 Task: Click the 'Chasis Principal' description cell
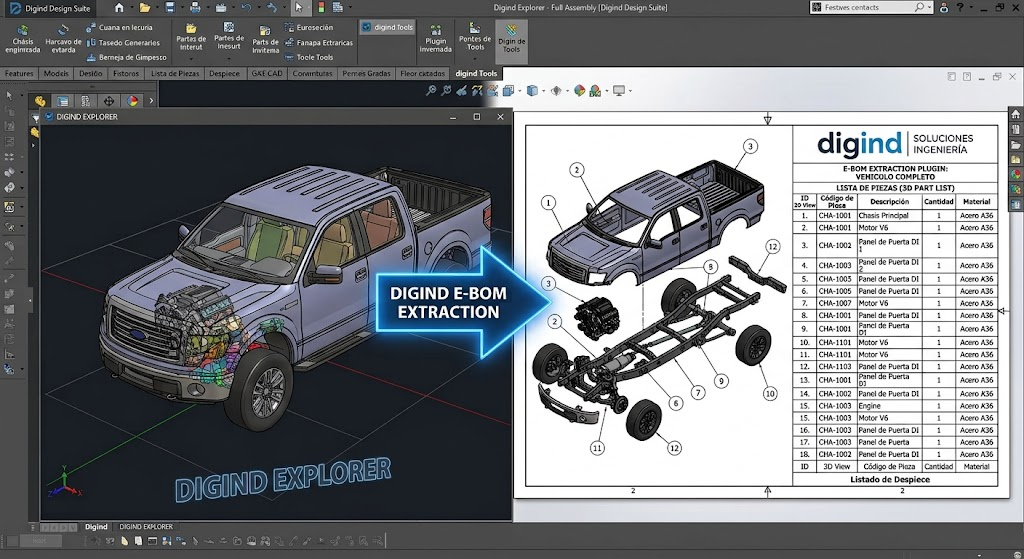tap(889, 216)
